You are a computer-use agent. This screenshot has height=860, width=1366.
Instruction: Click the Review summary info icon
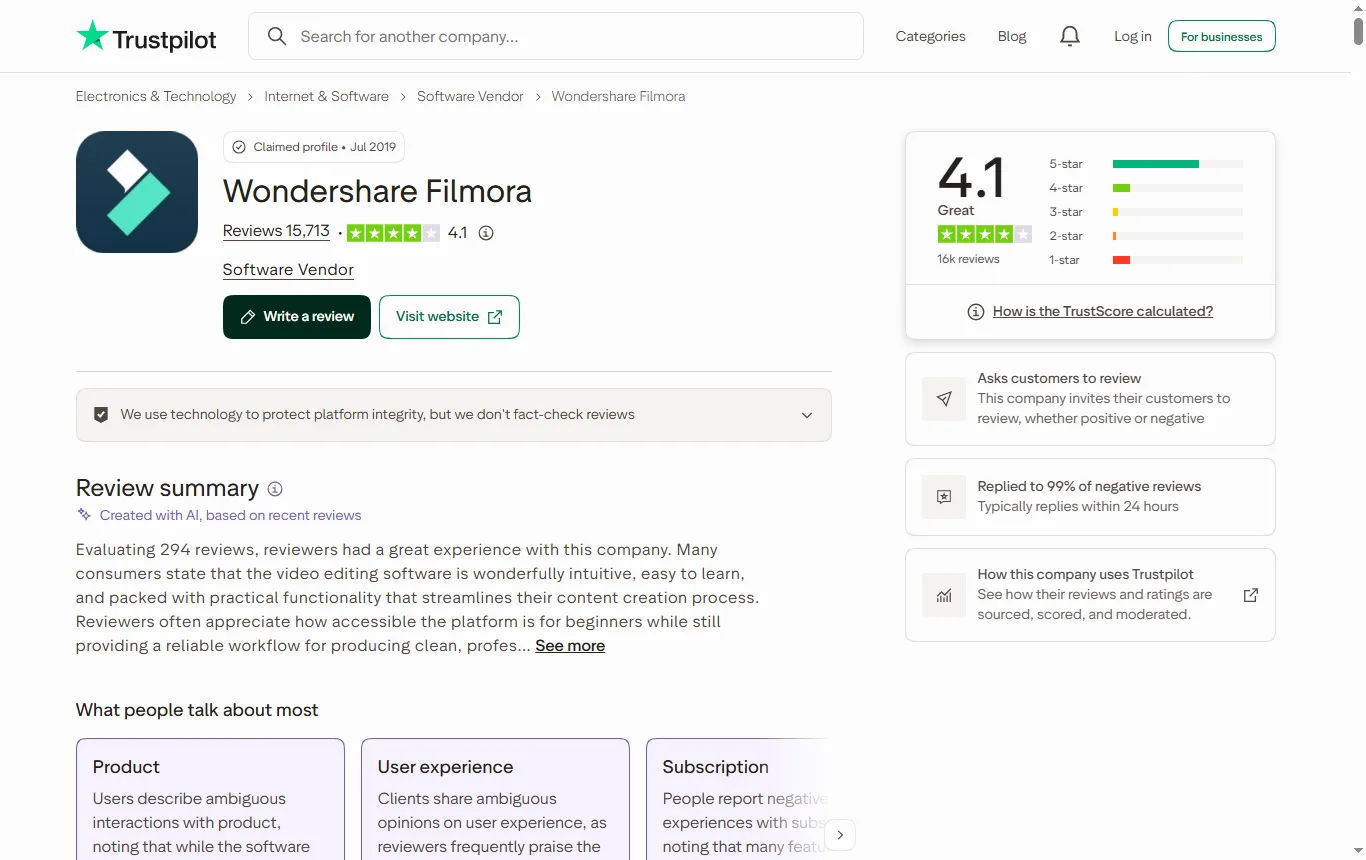[x=275, y=489]
